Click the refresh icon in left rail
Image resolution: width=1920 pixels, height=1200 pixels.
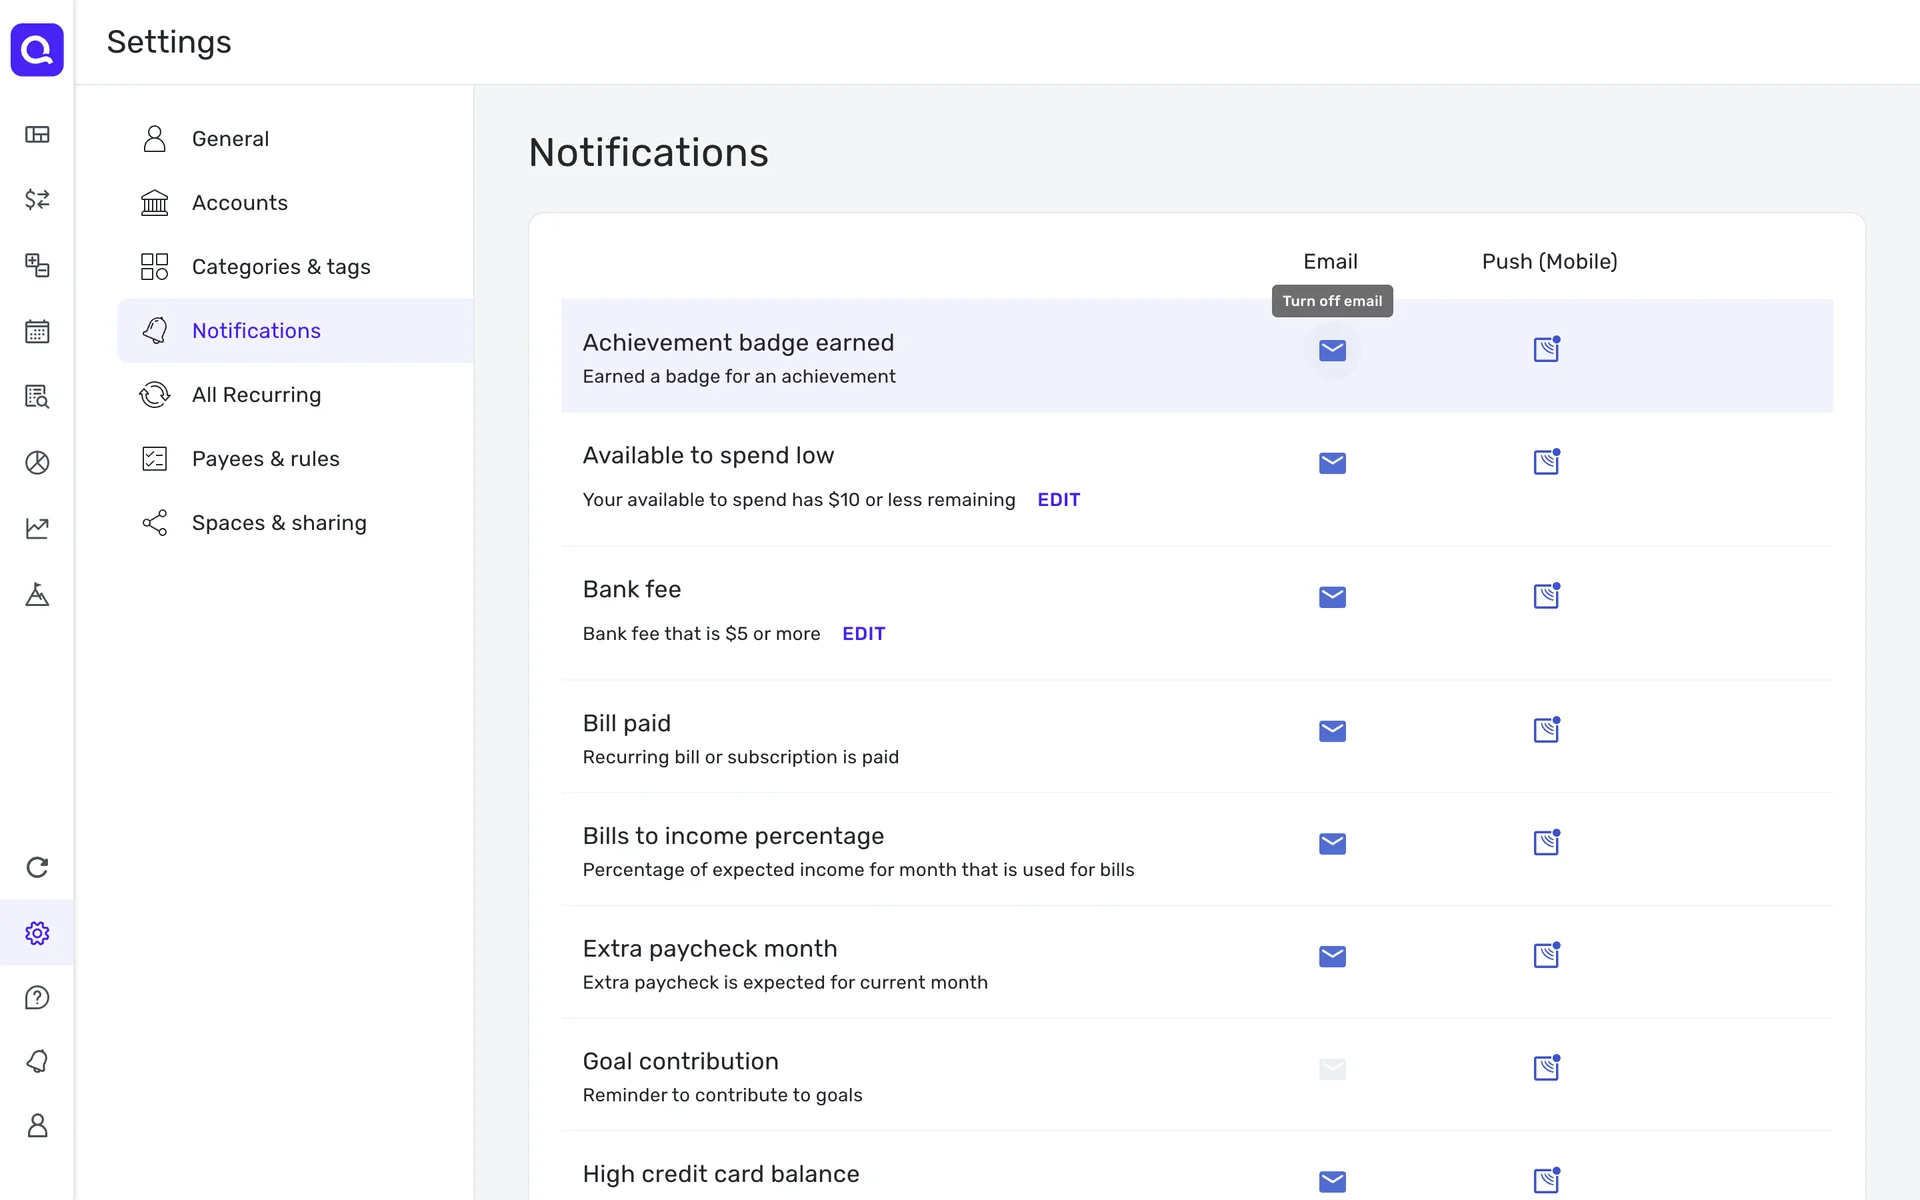(x=37, y=867)
